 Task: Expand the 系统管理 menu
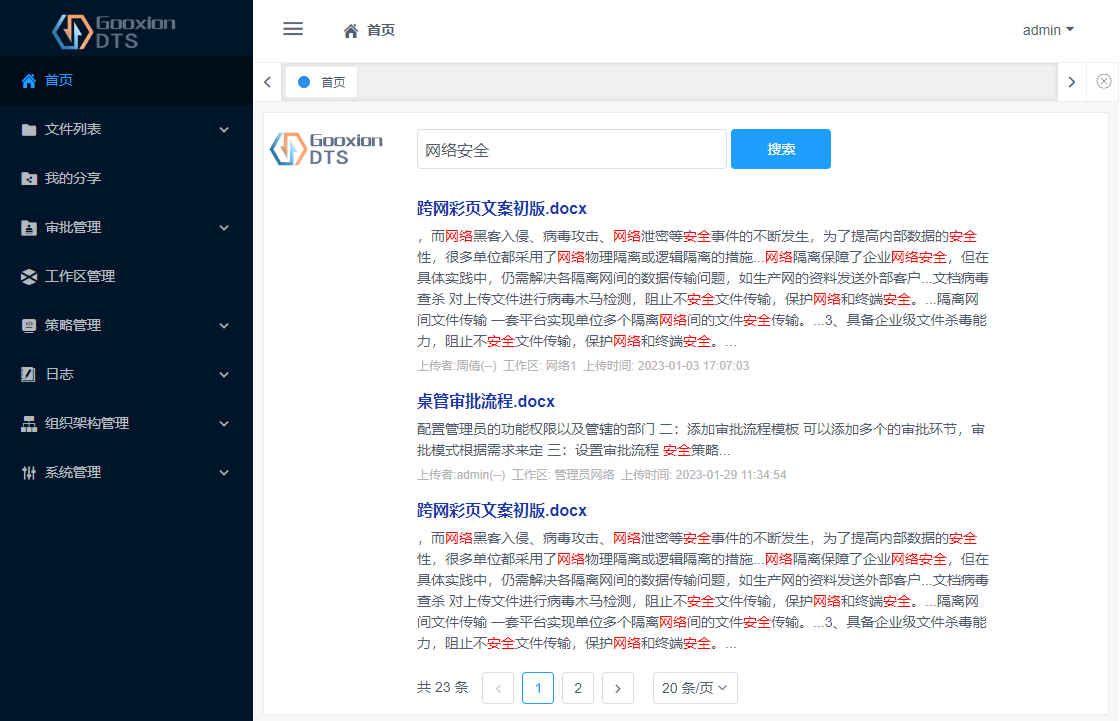pos(126,473)
